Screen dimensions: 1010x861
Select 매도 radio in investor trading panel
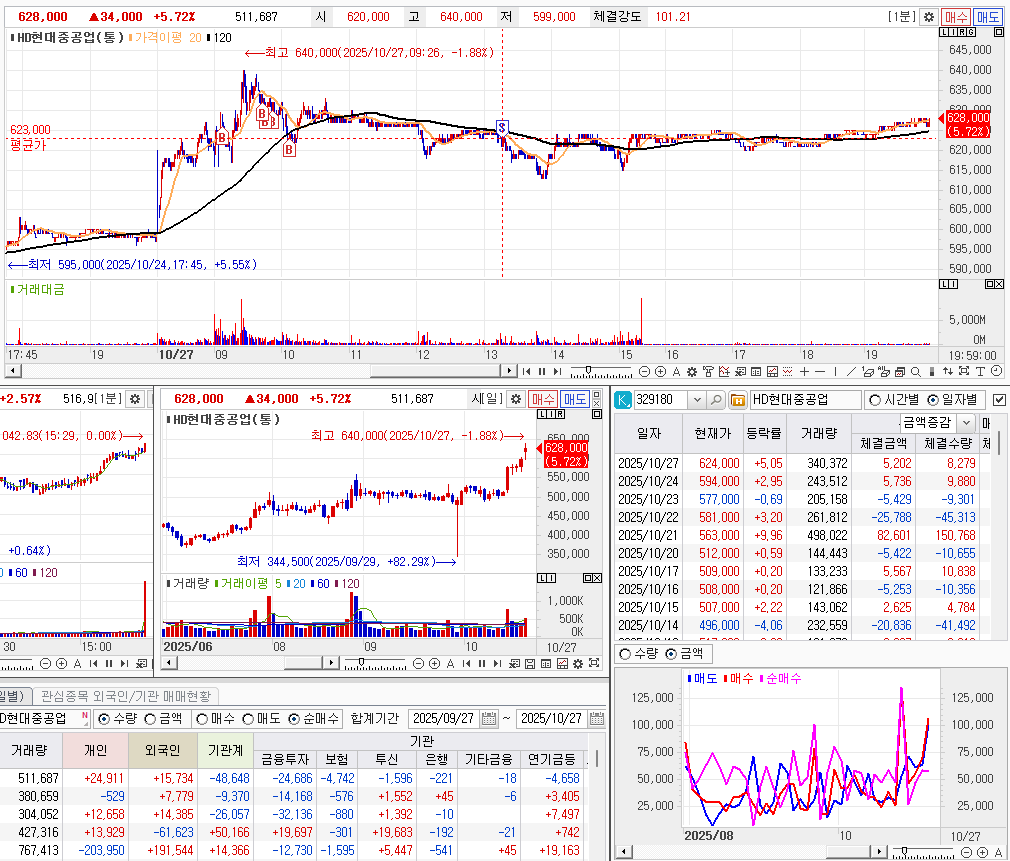(x=248, y=719)
